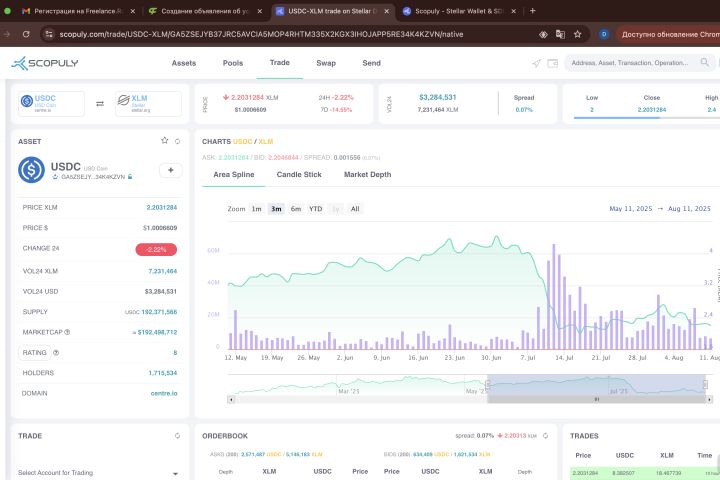Click the first trade row price 2.2031284
Image resolution: width=720 pixels, height=480 pixels.
585,473
